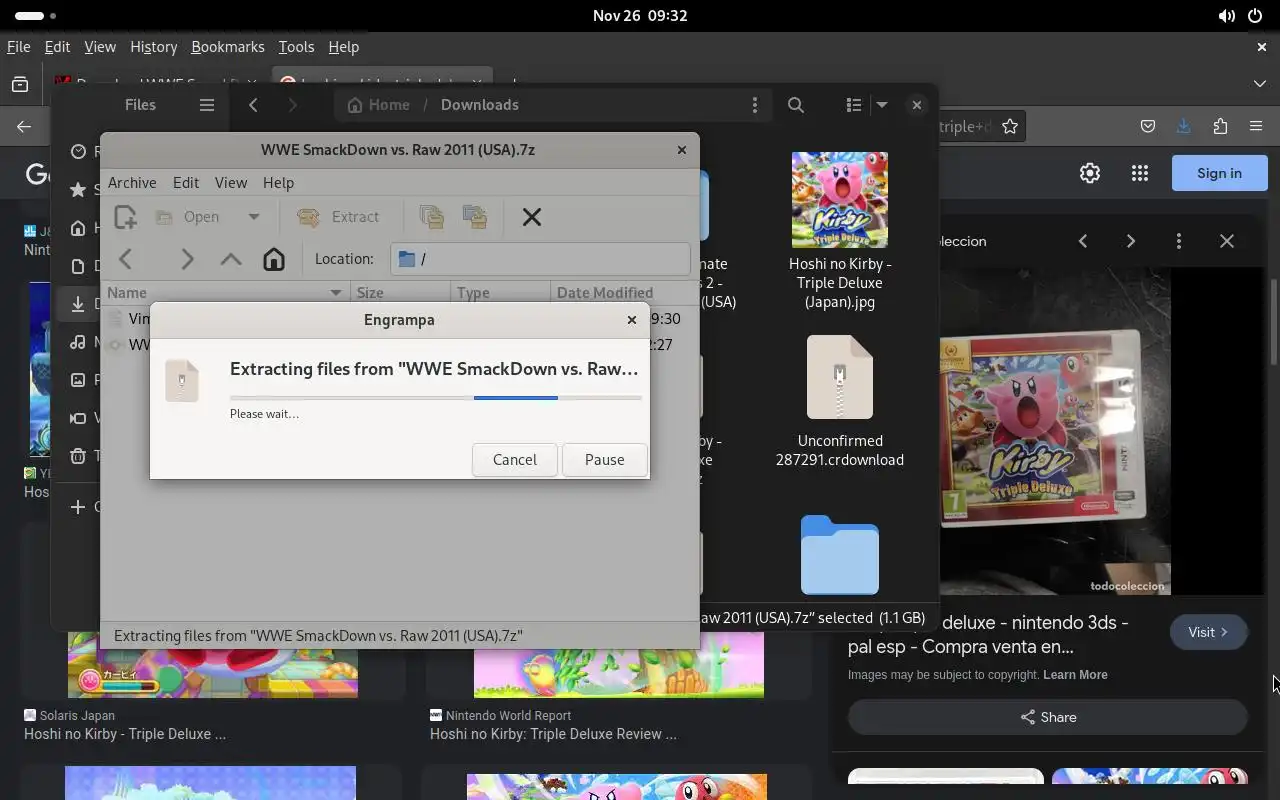The image size is (1280, 800).
Task: Click Learn More copyright link
Action: point(1075,675)
